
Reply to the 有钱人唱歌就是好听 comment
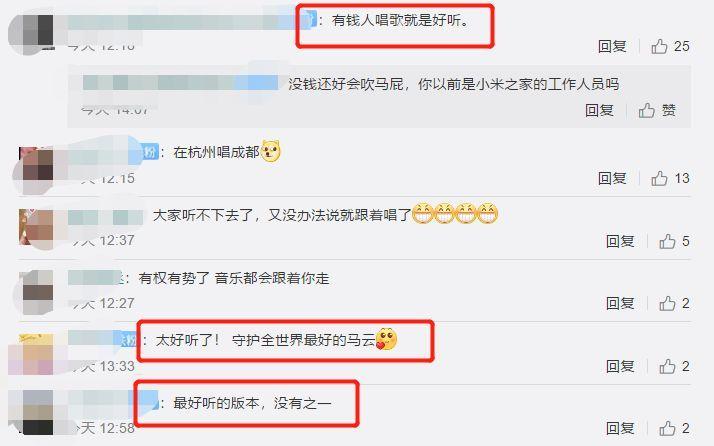click(x=612, y=46)
